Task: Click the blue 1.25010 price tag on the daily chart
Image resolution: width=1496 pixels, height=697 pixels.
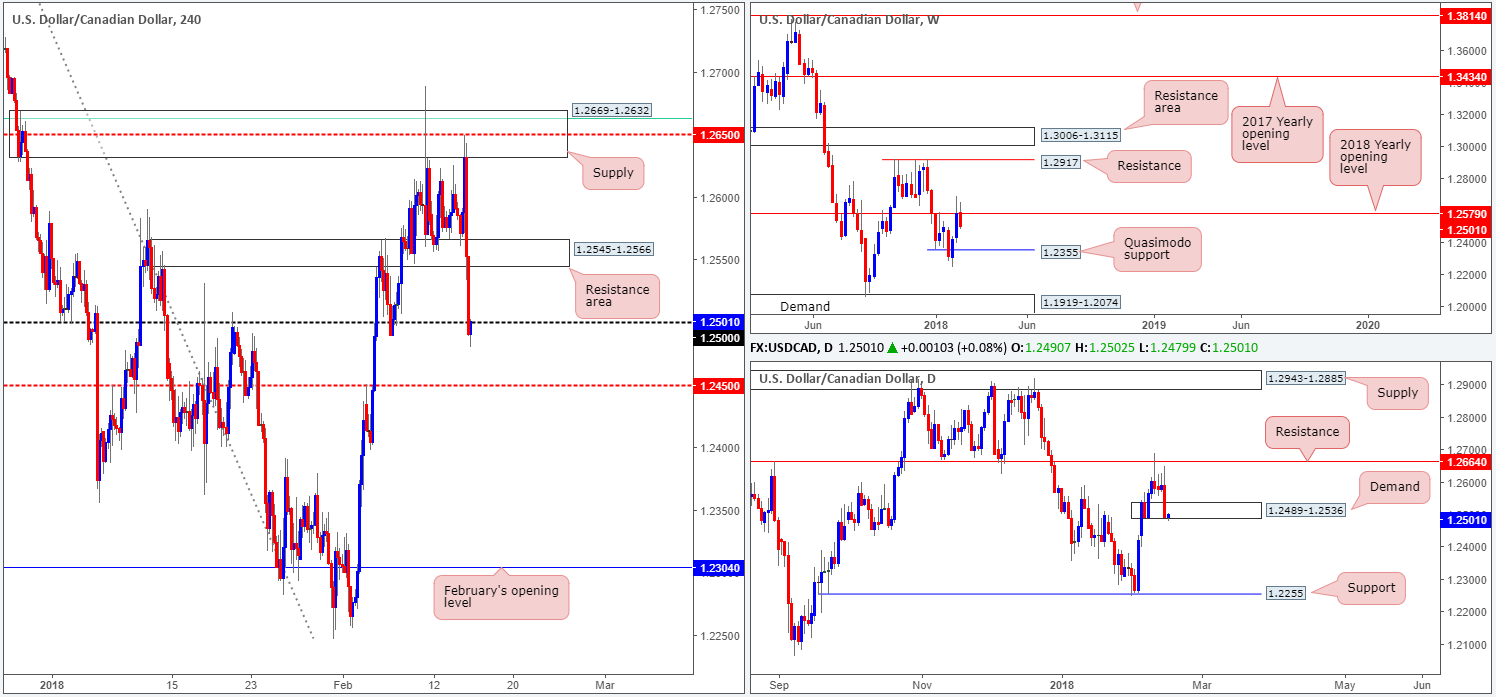Action: coord(1467,520)
